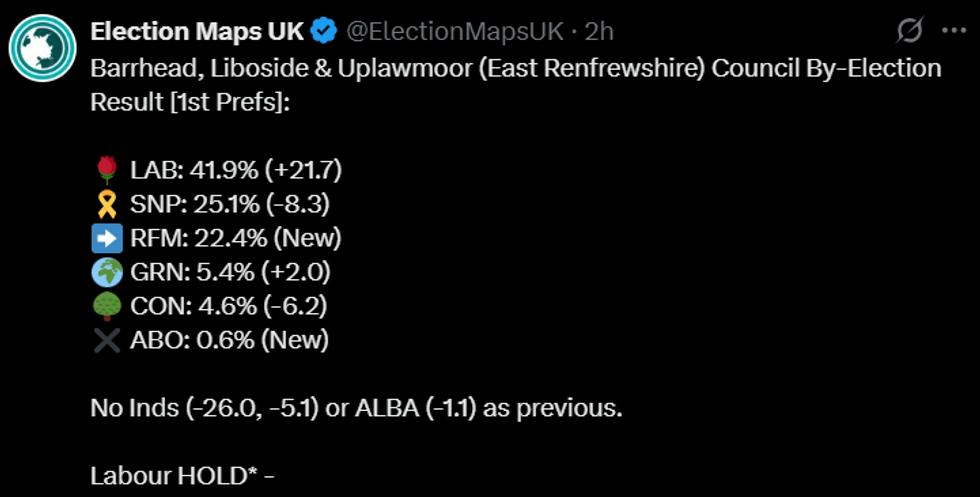Click the red rose emoji beside LAB
The height and width of the screenshot is (497, 980).
click(x=105, y=170)
